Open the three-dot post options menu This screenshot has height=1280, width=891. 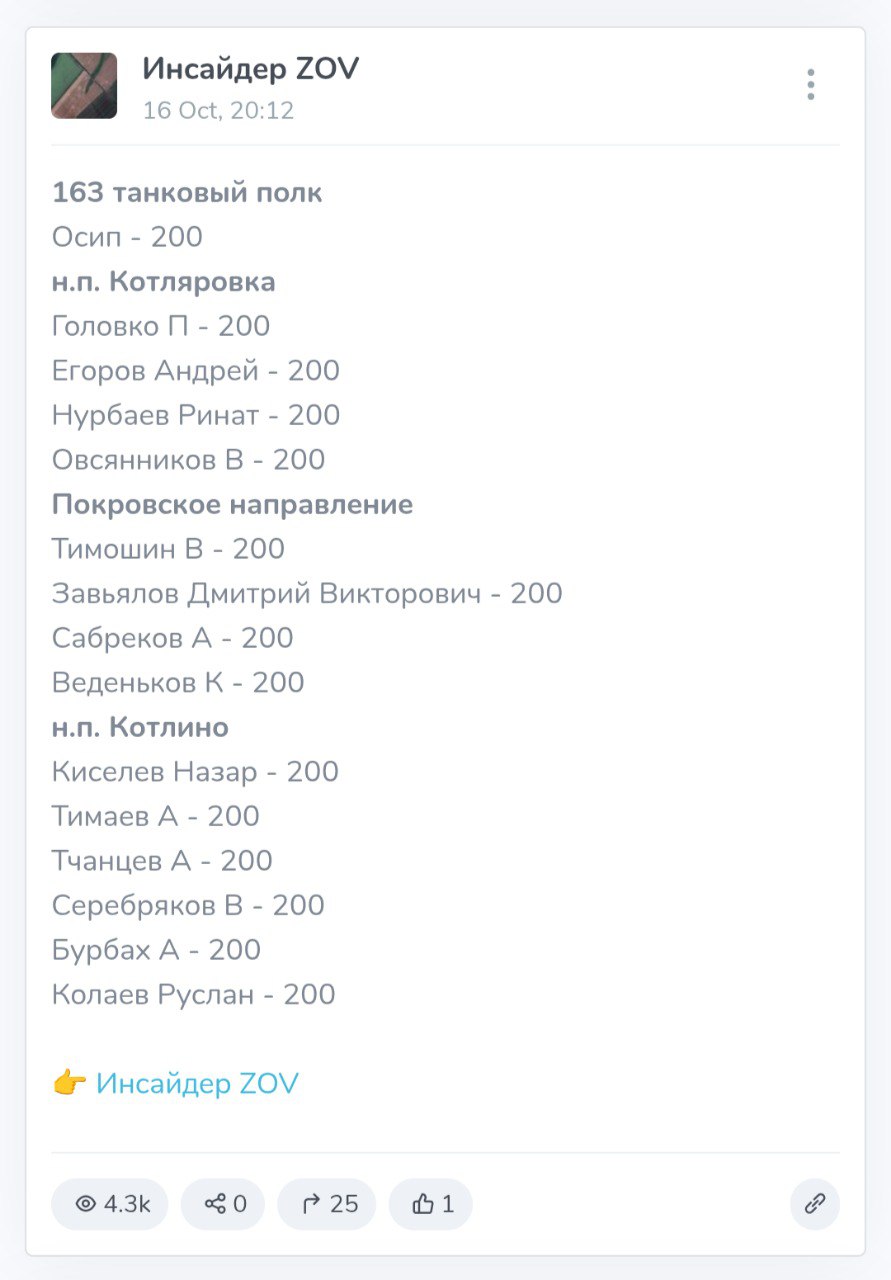(x=810, y=85)
